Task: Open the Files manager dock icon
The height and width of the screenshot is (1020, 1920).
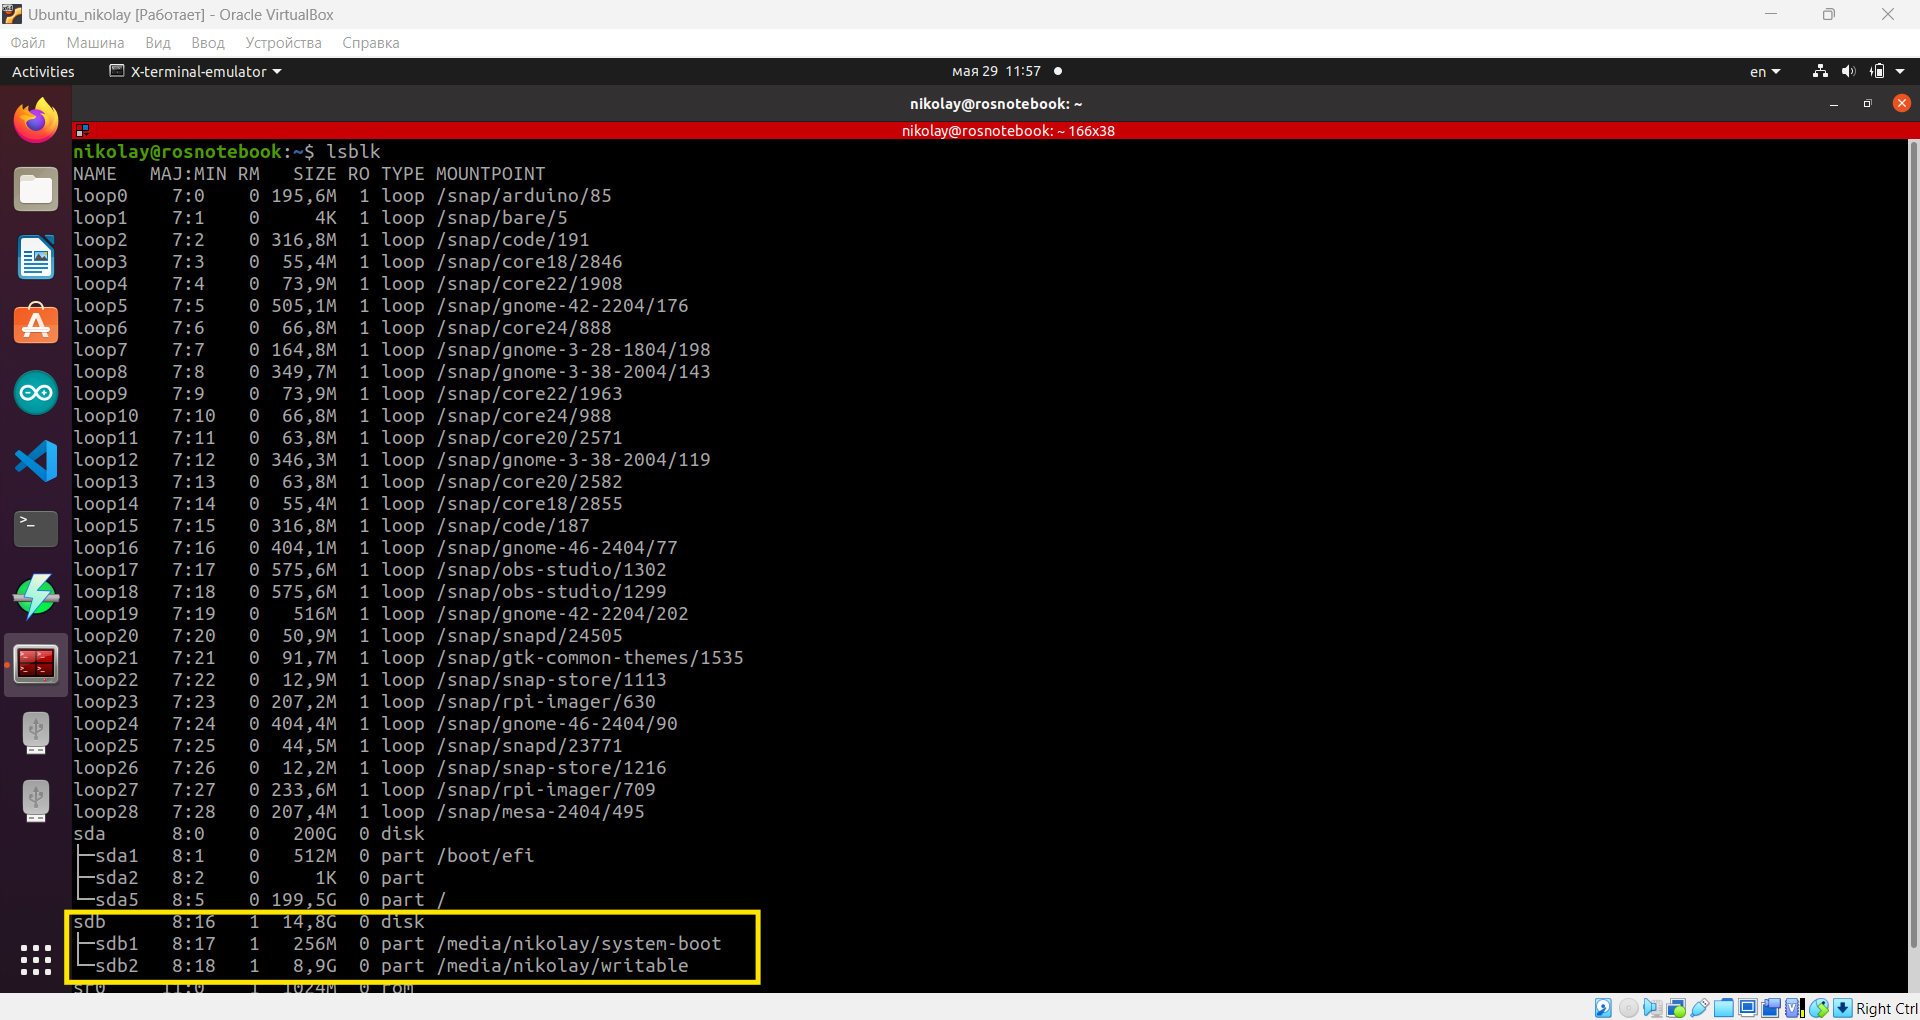Action: (x=36, y=189)
